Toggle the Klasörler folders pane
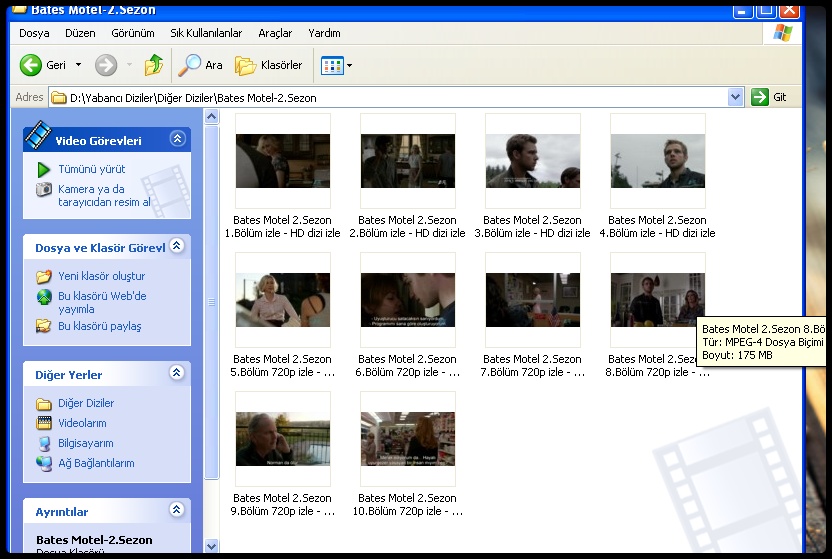 tap(268, 65)
